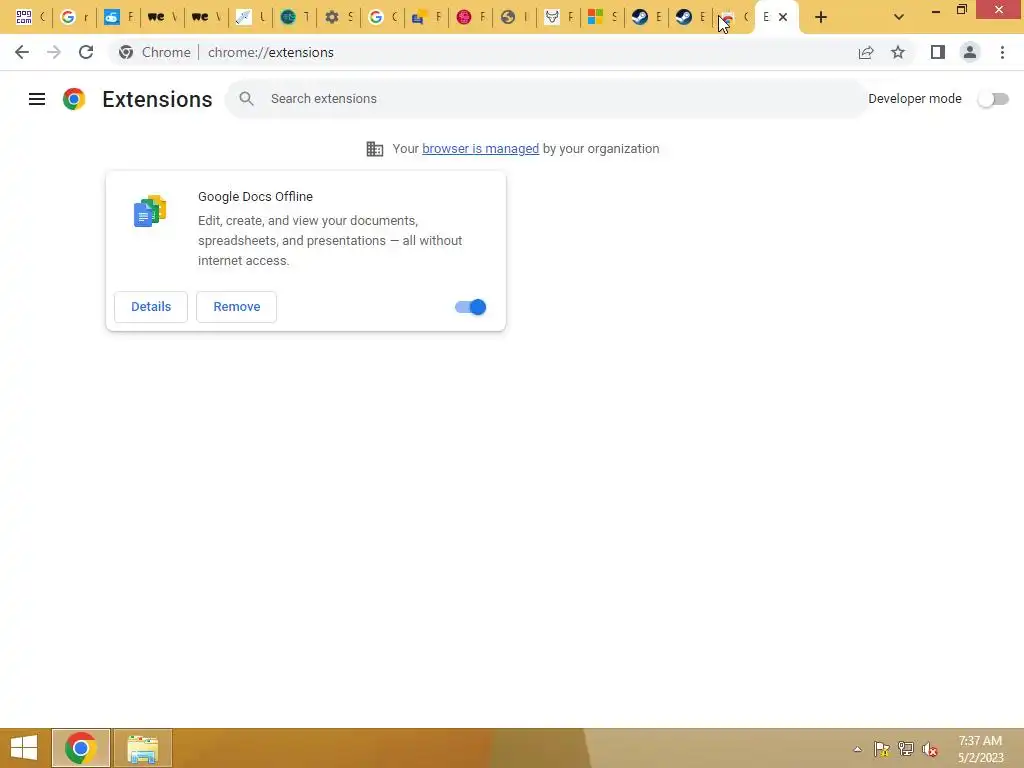This screenshot has width=1024, height=768.
Task: Click the magnifier icon in the search extensions bar
Action: point(246,99)
